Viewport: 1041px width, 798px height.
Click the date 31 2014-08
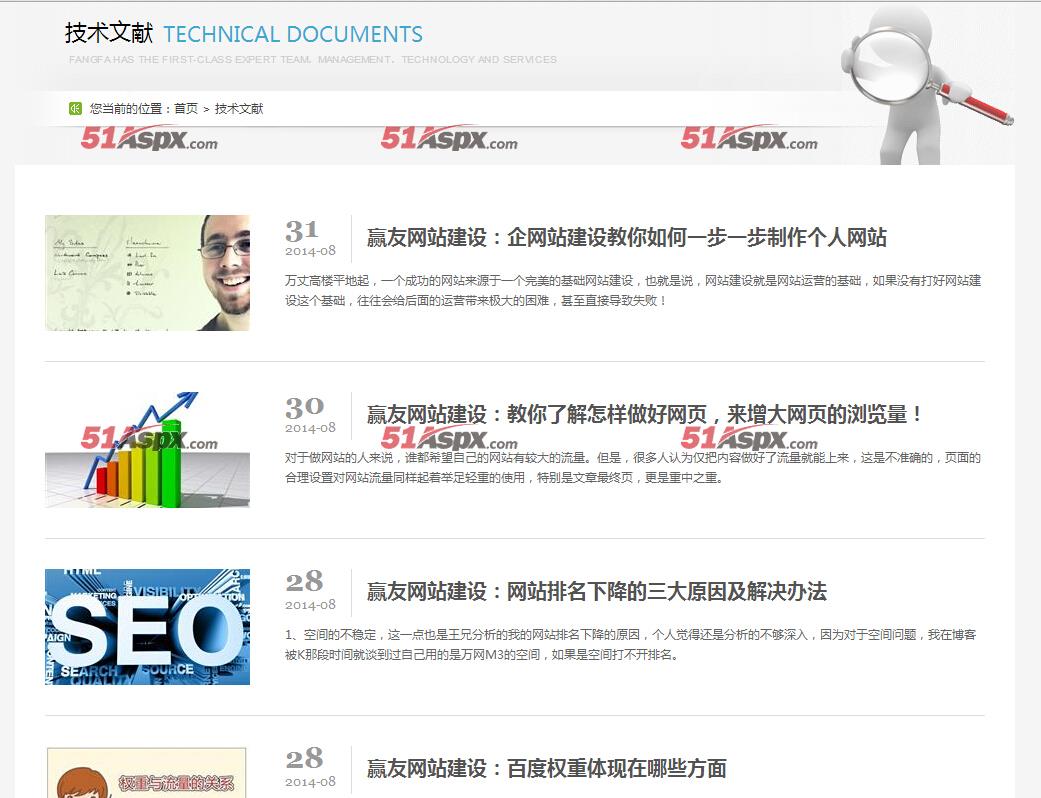point(310,238)
